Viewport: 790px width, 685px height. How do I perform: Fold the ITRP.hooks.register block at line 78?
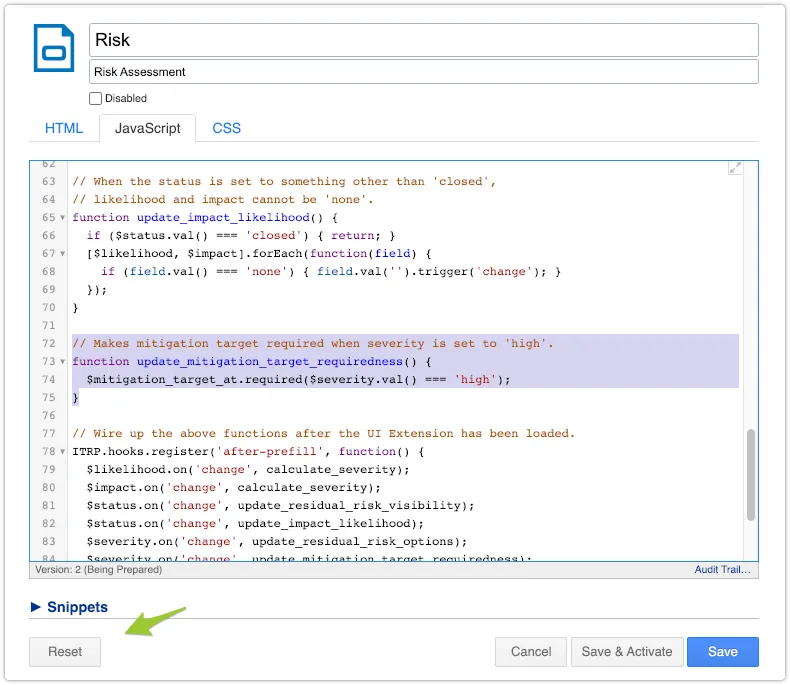62,452
